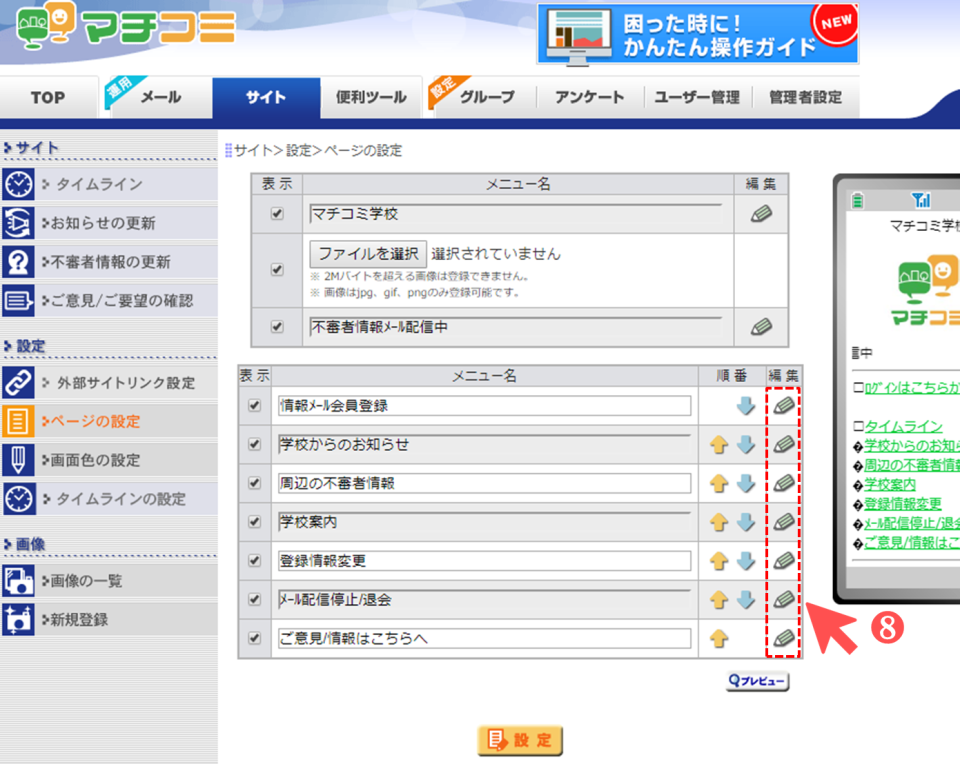Click ファイルを選択 file button
This screenshot has height=764, width=960.
[367, 253]
